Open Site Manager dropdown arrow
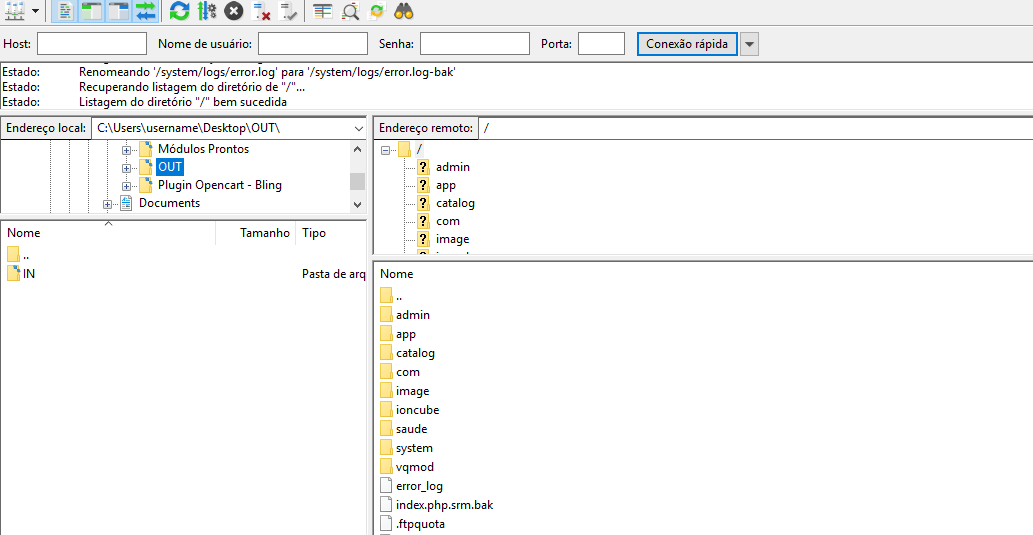Screen dimensions: 1033x535 coord(36,11)
